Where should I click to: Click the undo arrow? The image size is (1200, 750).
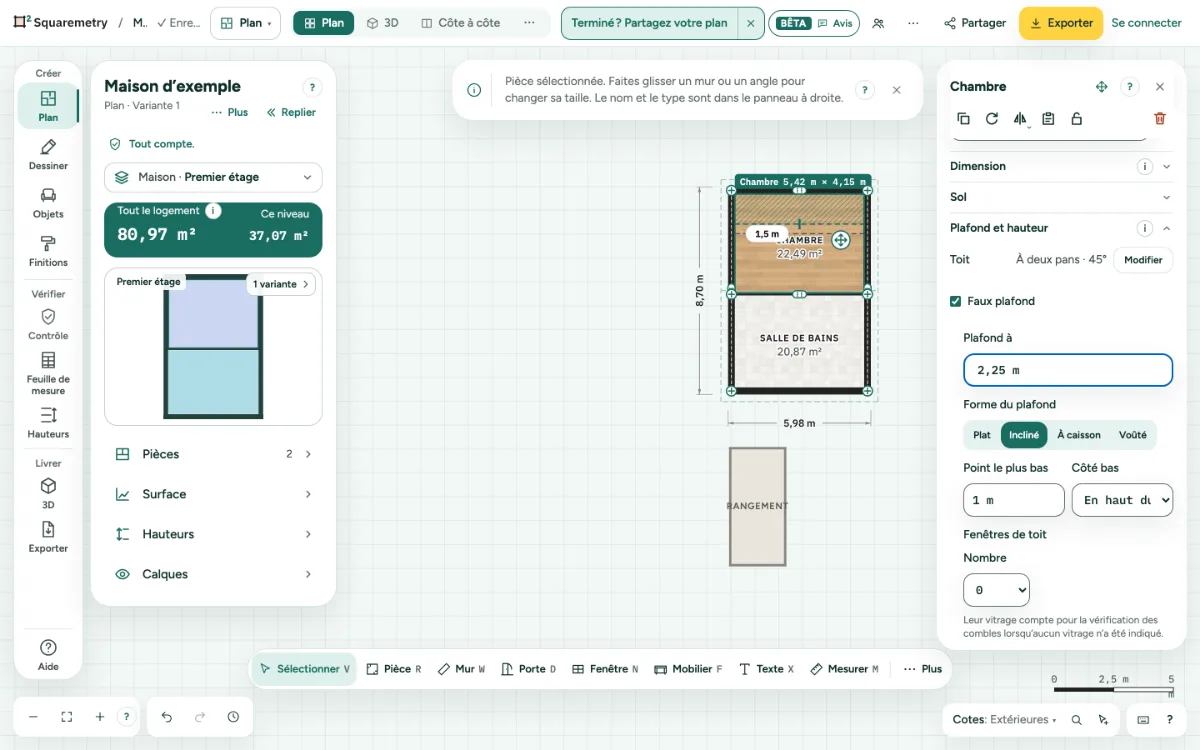click(167, 717)
